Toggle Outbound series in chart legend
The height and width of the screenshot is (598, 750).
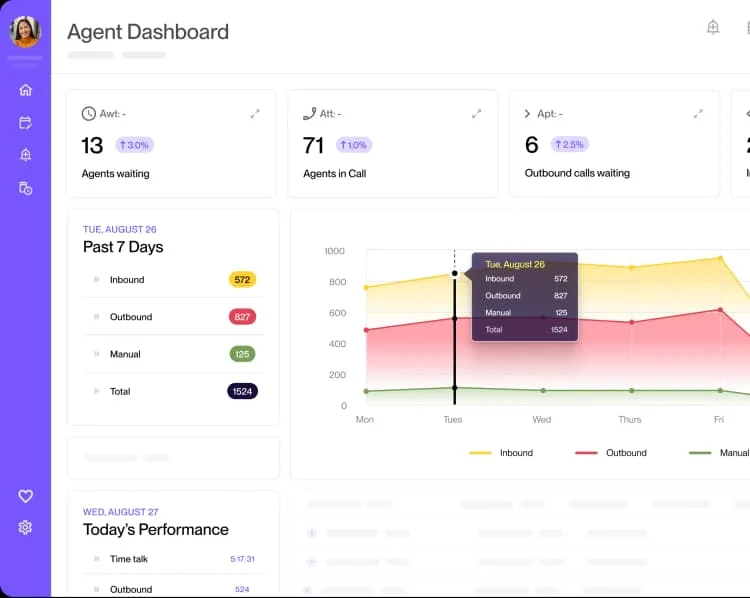[611, 453]
